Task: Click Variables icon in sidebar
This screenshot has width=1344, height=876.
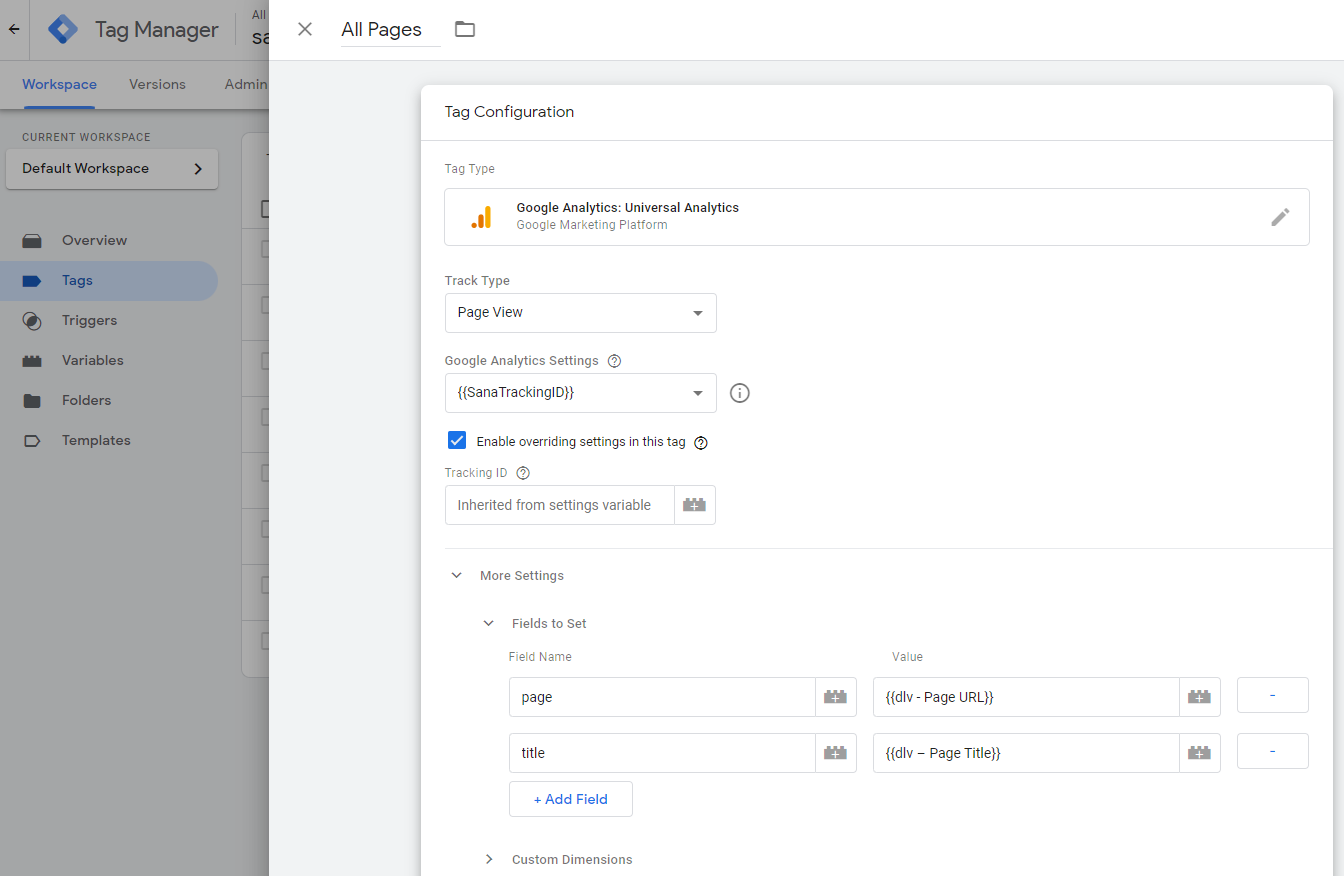Action: click(x=32, y=361)
